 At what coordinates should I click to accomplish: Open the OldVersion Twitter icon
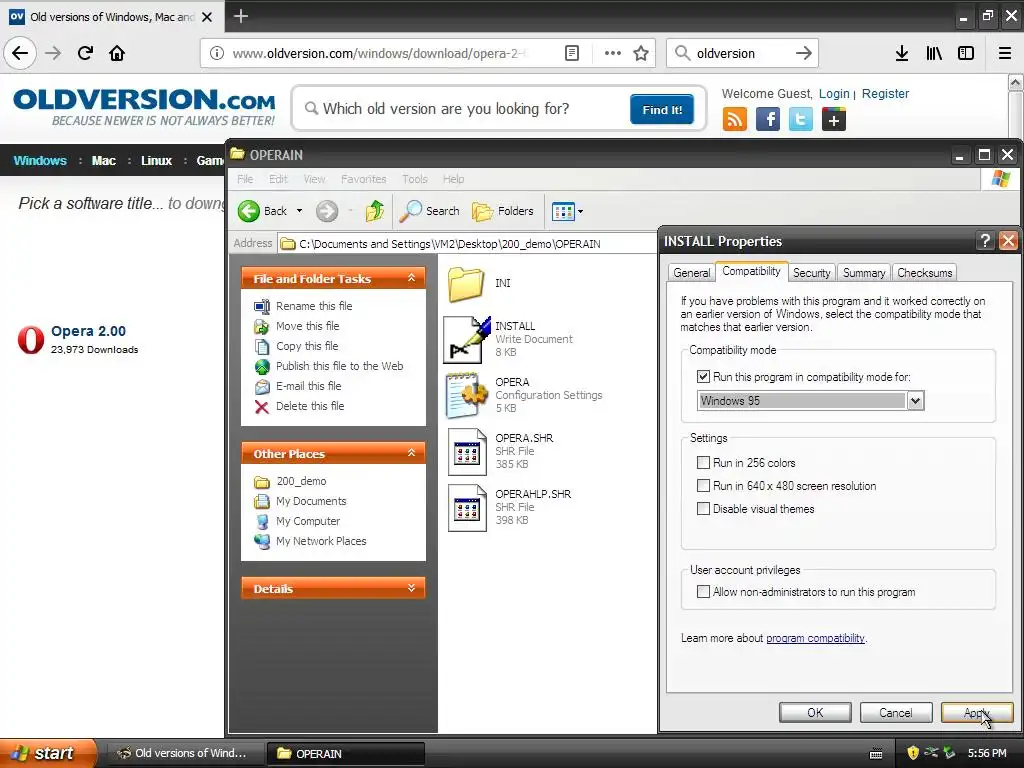click(801, 120)
